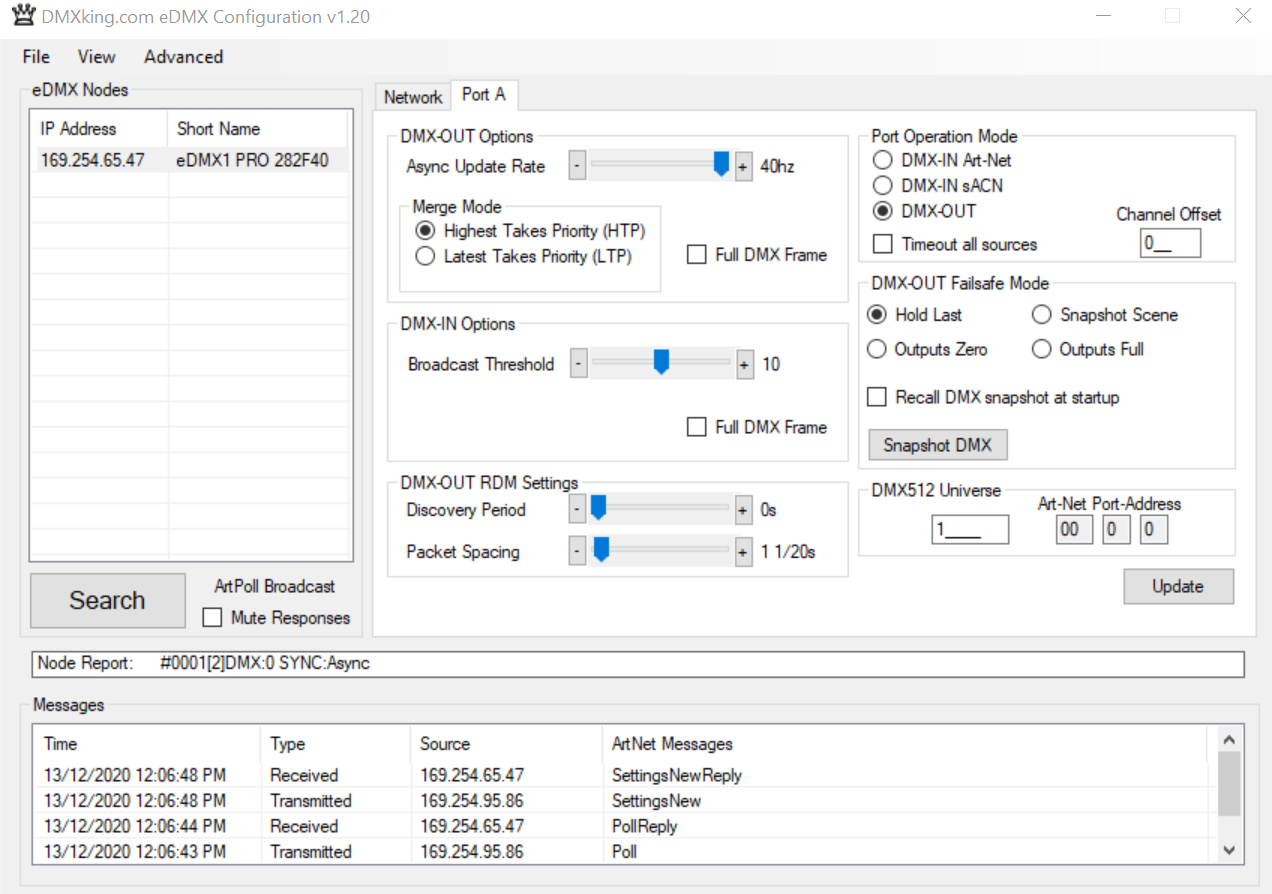This screenshot has width=1272, height=894.
Task: Click the Messages list scroll down arrow
Action: (x=1229, y=850)
